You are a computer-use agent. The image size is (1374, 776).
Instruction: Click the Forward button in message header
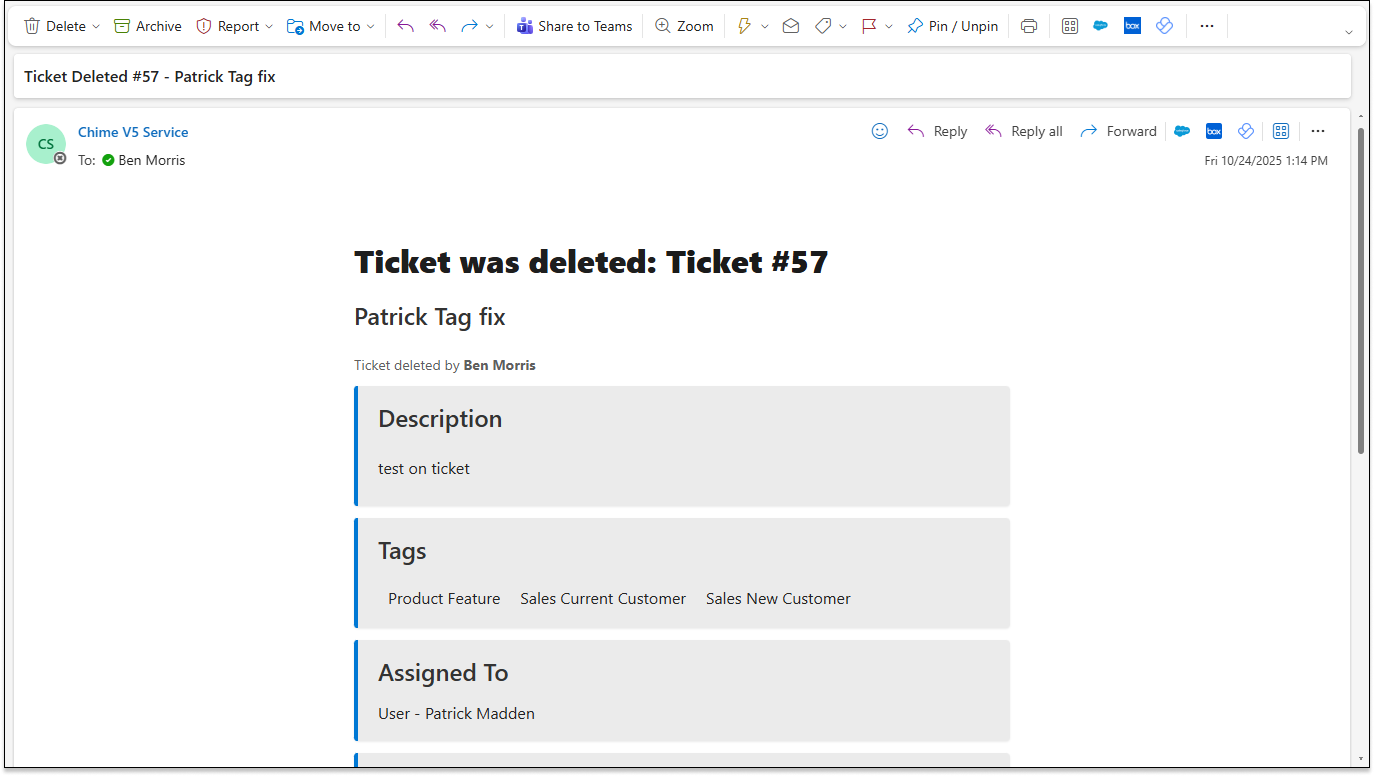1118,131
